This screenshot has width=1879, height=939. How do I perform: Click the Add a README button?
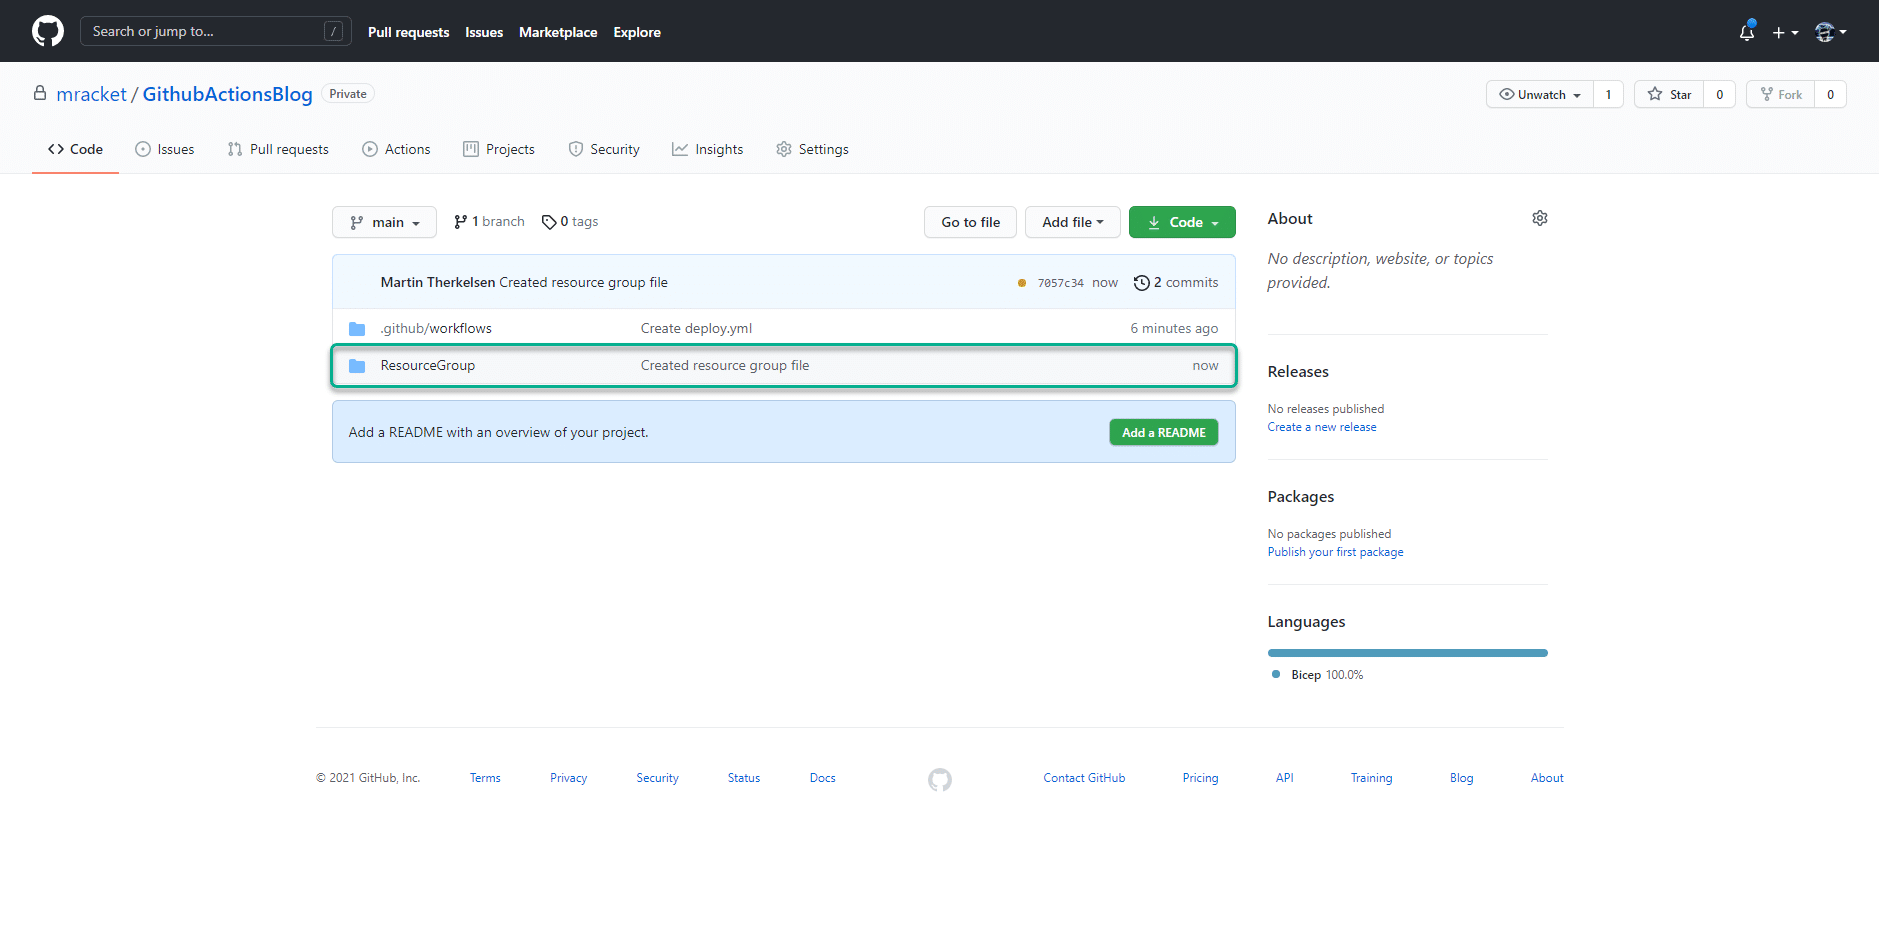coord(1164,432)
